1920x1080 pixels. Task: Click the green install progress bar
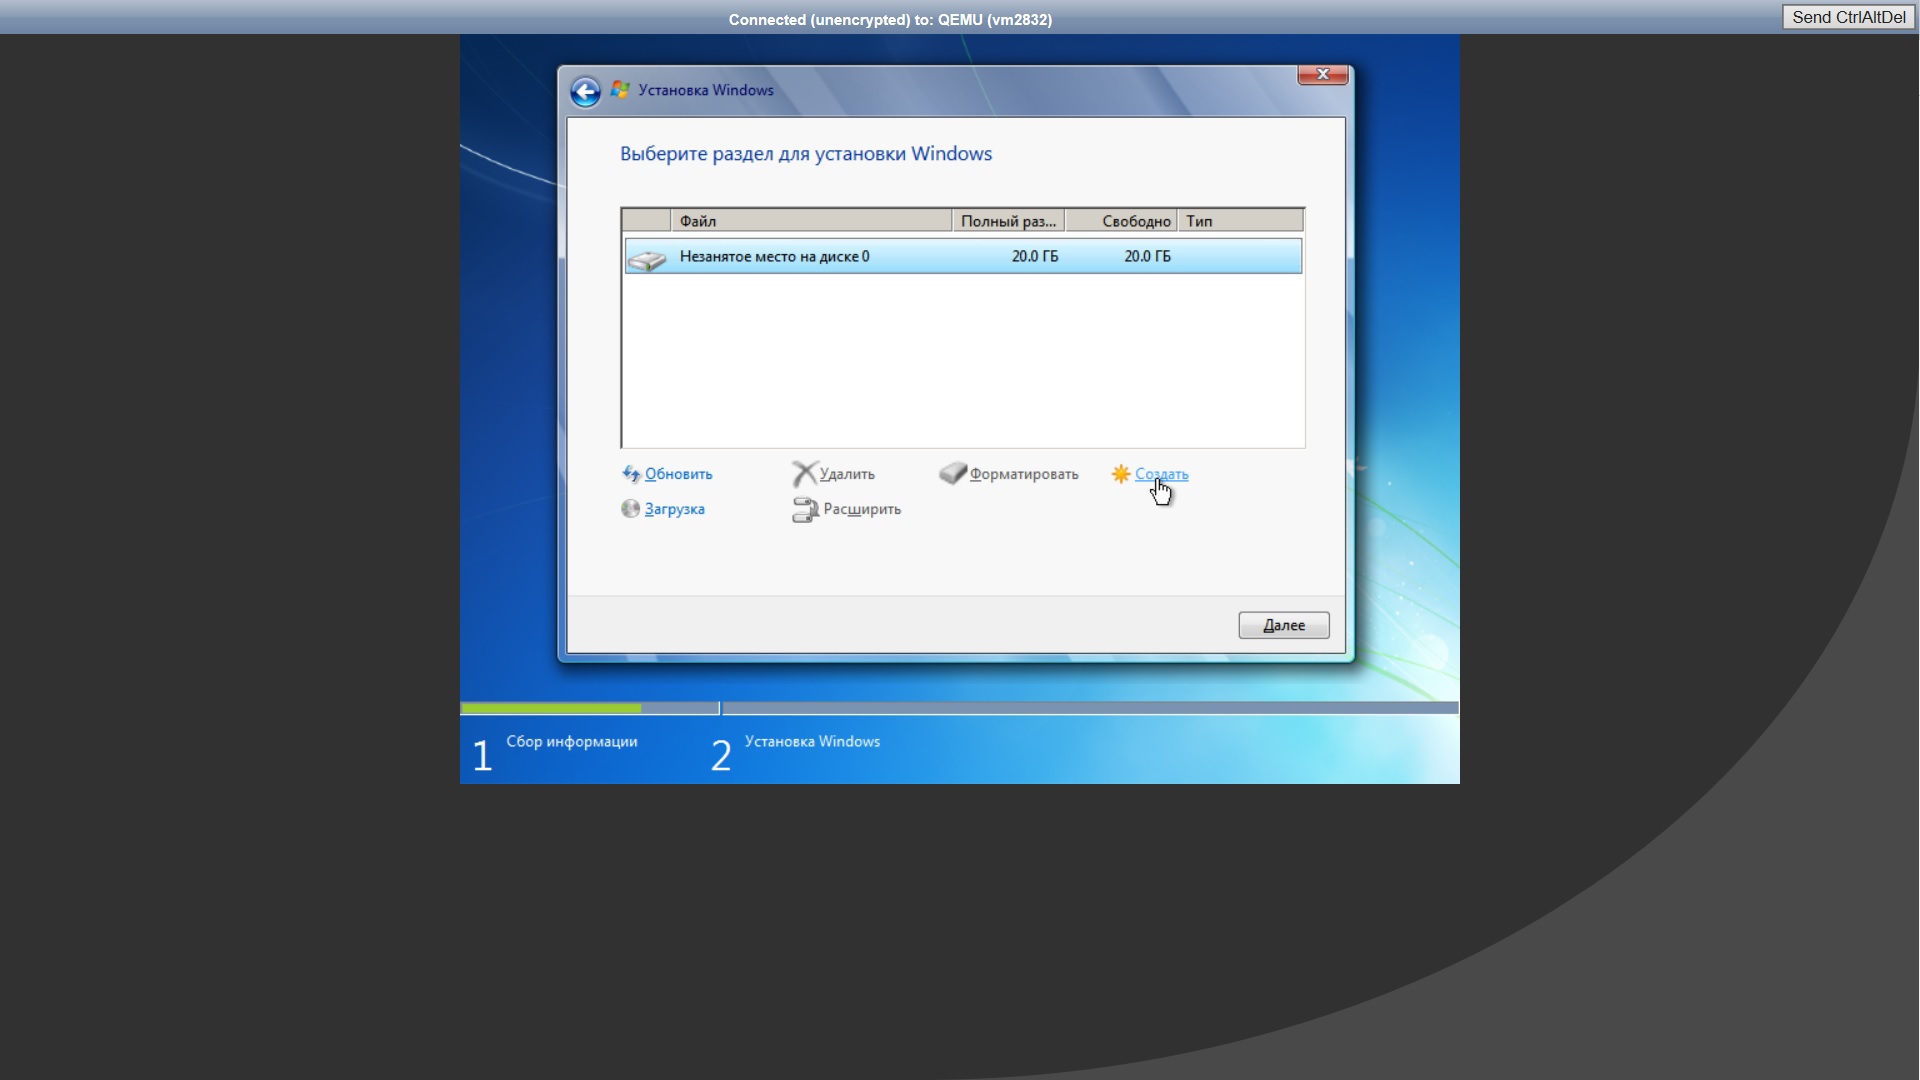pyautogui.click(x=551, y=708)
